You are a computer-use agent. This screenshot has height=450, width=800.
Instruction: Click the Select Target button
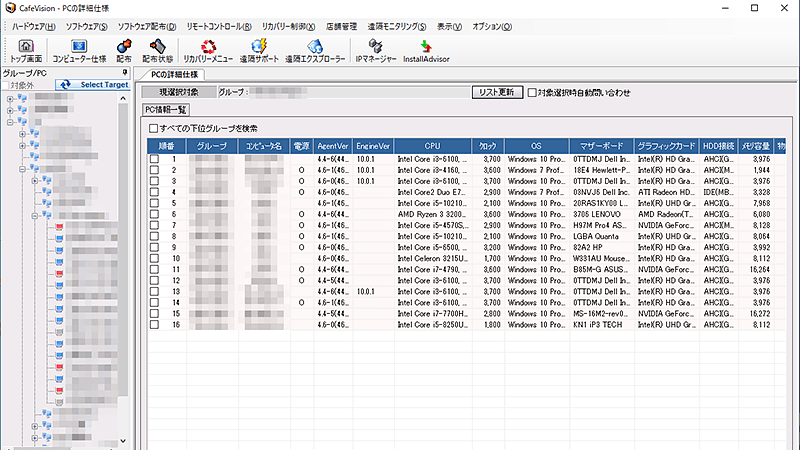(x=92, y=85)
